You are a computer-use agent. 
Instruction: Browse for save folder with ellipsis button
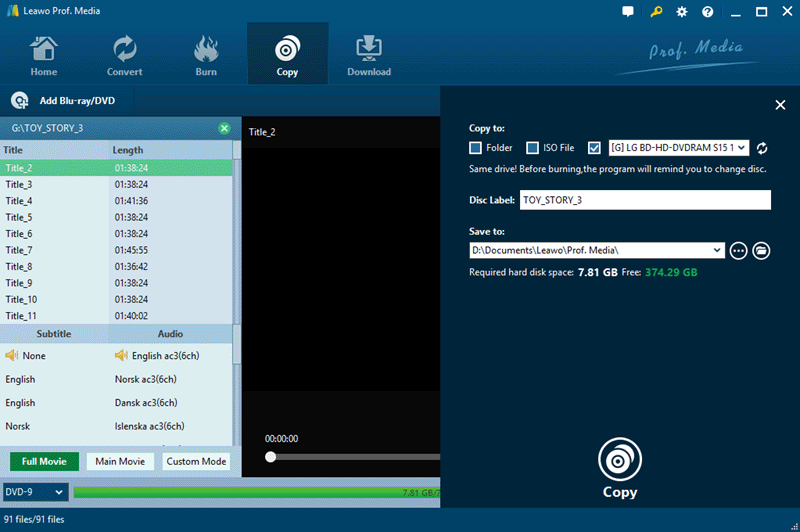tap(738, 250)
